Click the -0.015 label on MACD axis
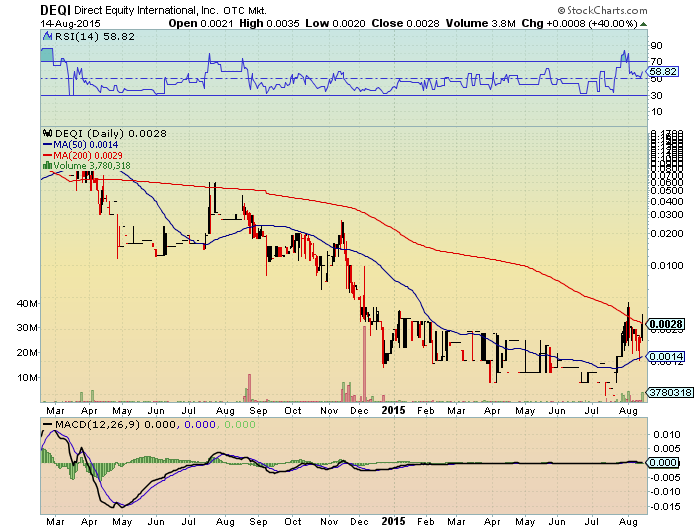Viewport: 700px width, 530px height. coord(666,507)
